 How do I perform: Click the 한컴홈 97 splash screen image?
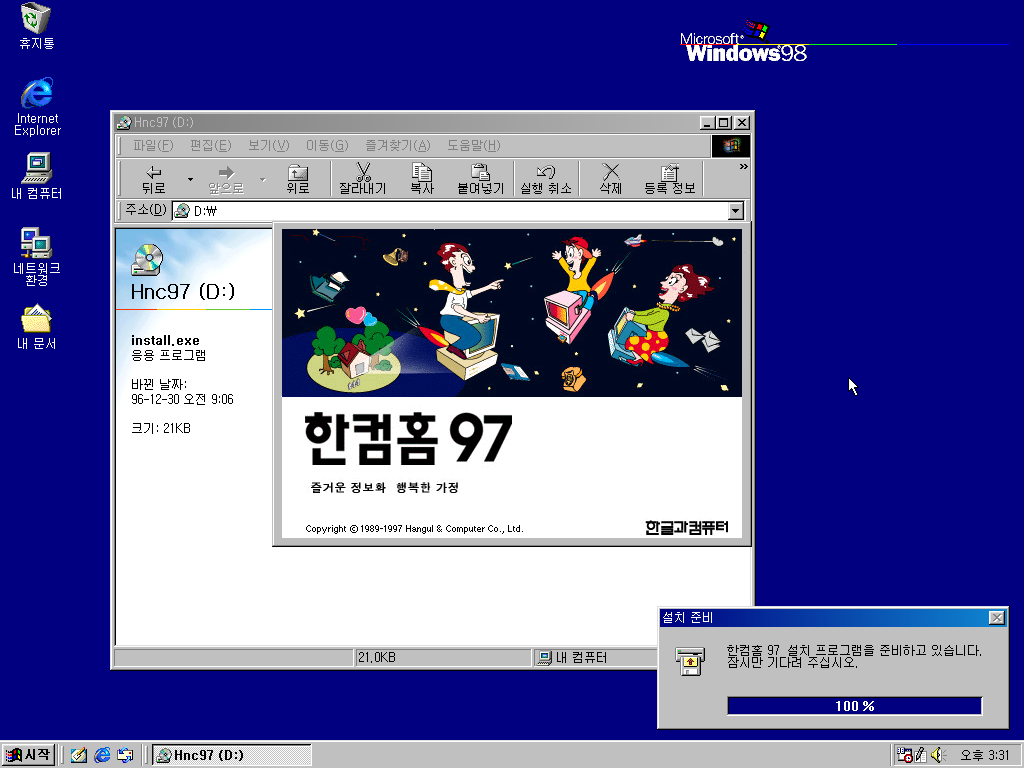(511, 383)
